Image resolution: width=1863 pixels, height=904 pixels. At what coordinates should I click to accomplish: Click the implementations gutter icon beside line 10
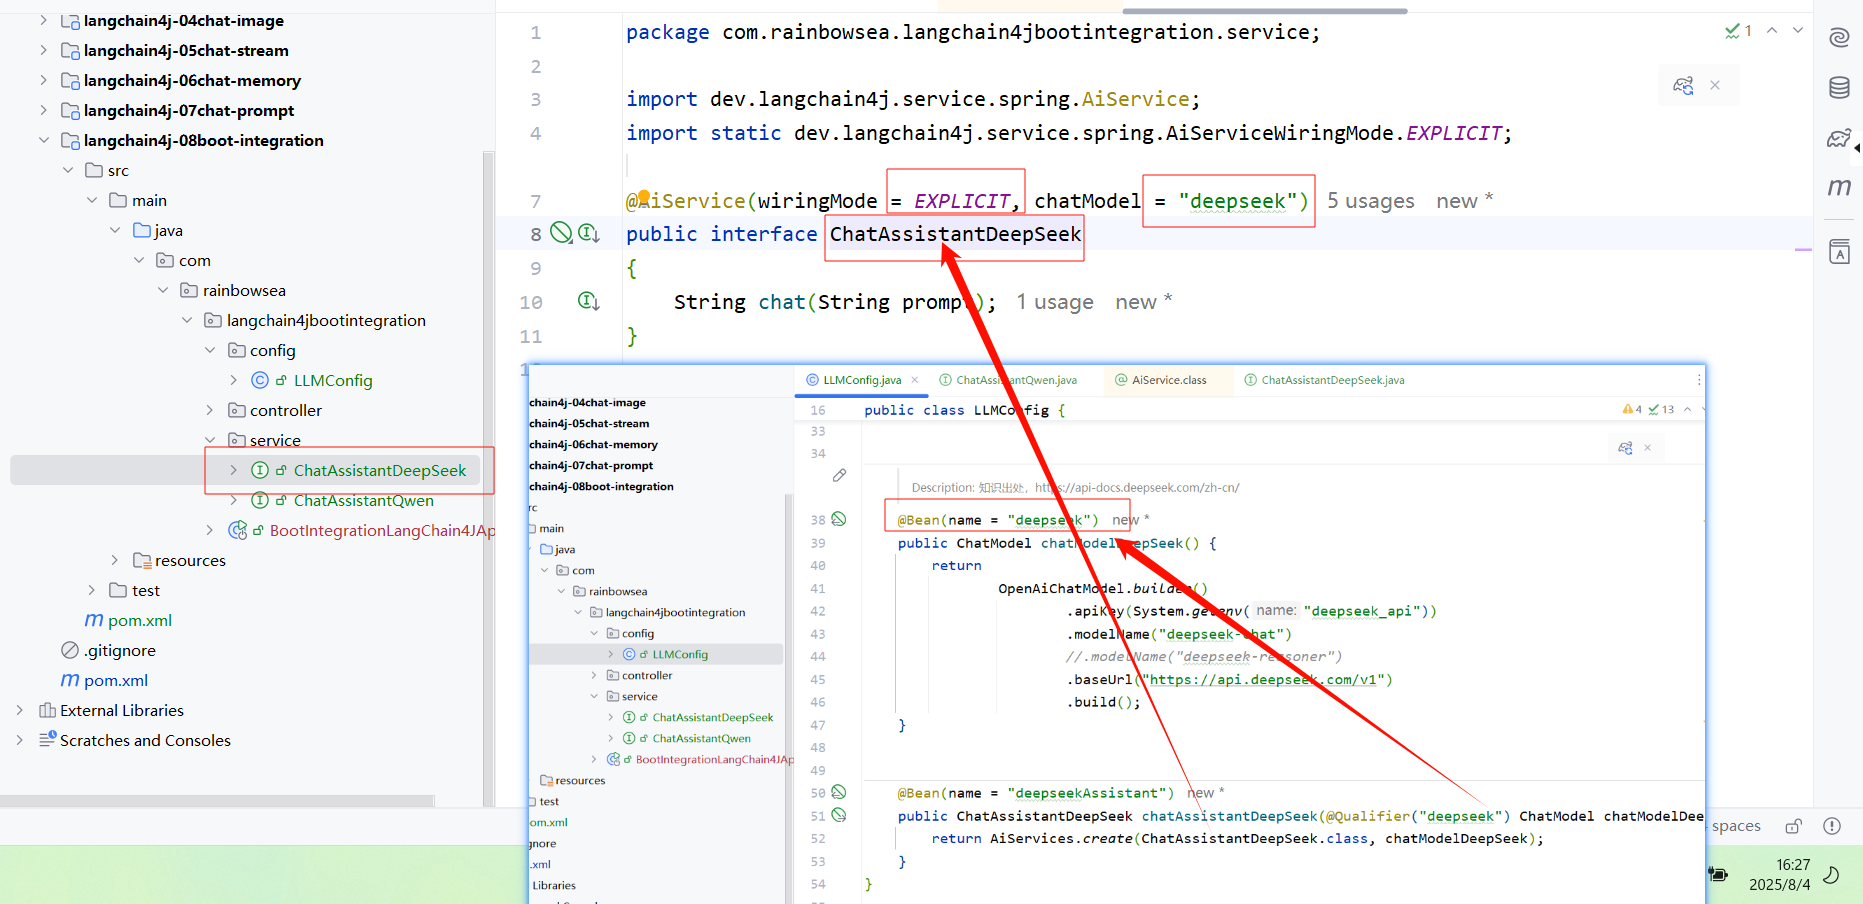pyautogui.click(x=589, y=301)
